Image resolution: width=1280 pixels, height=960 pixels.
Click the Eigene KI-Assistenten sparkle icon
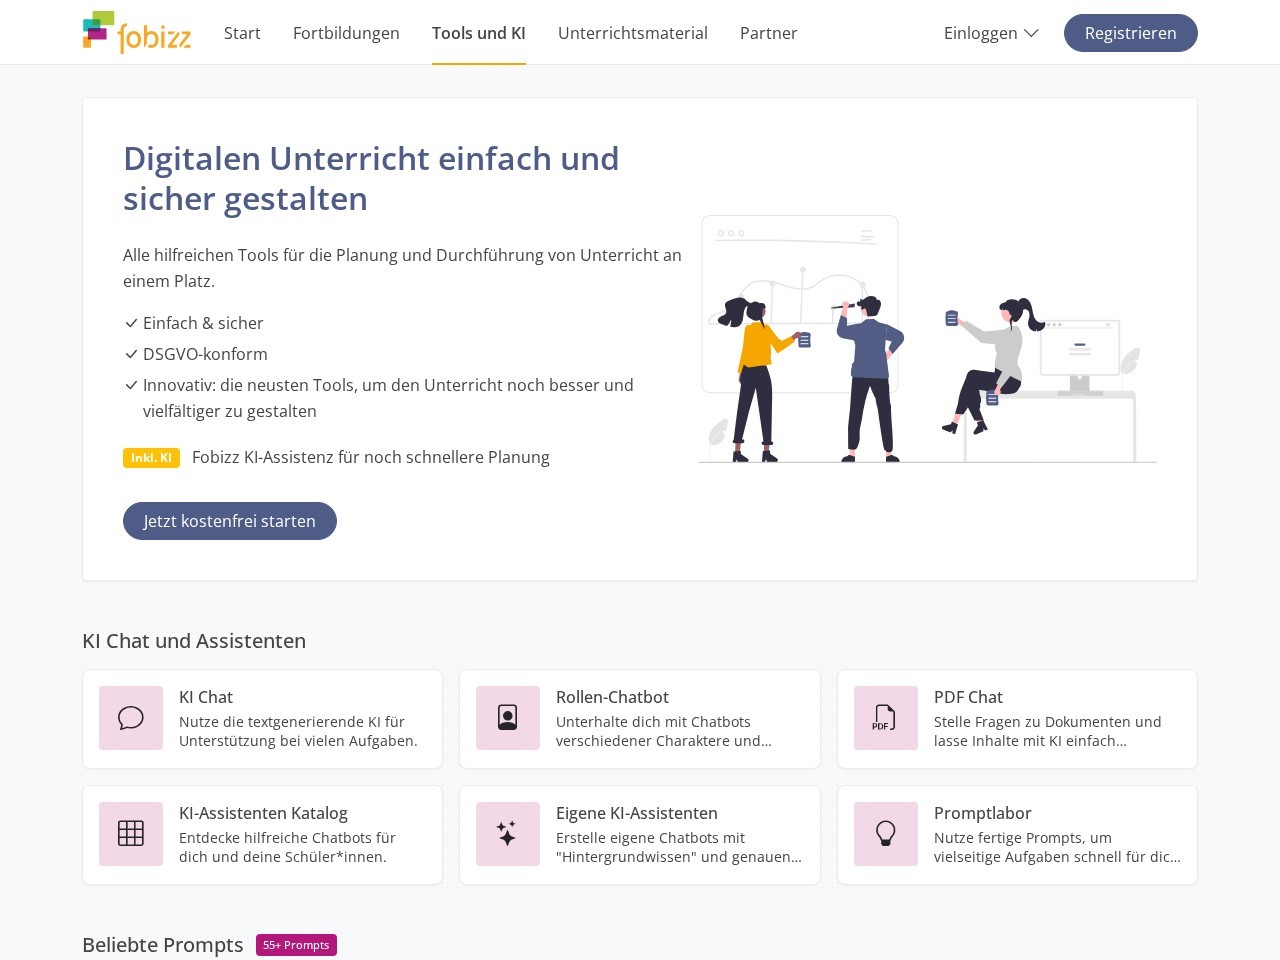click(508, 834)
